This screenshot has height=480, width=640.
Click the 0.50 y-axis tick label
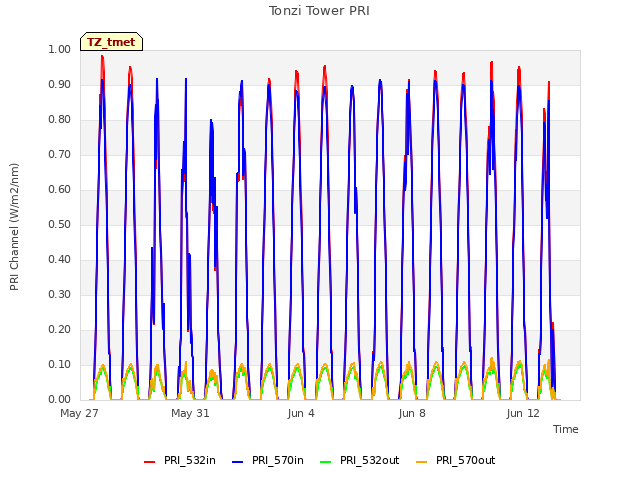coord(60,224)
